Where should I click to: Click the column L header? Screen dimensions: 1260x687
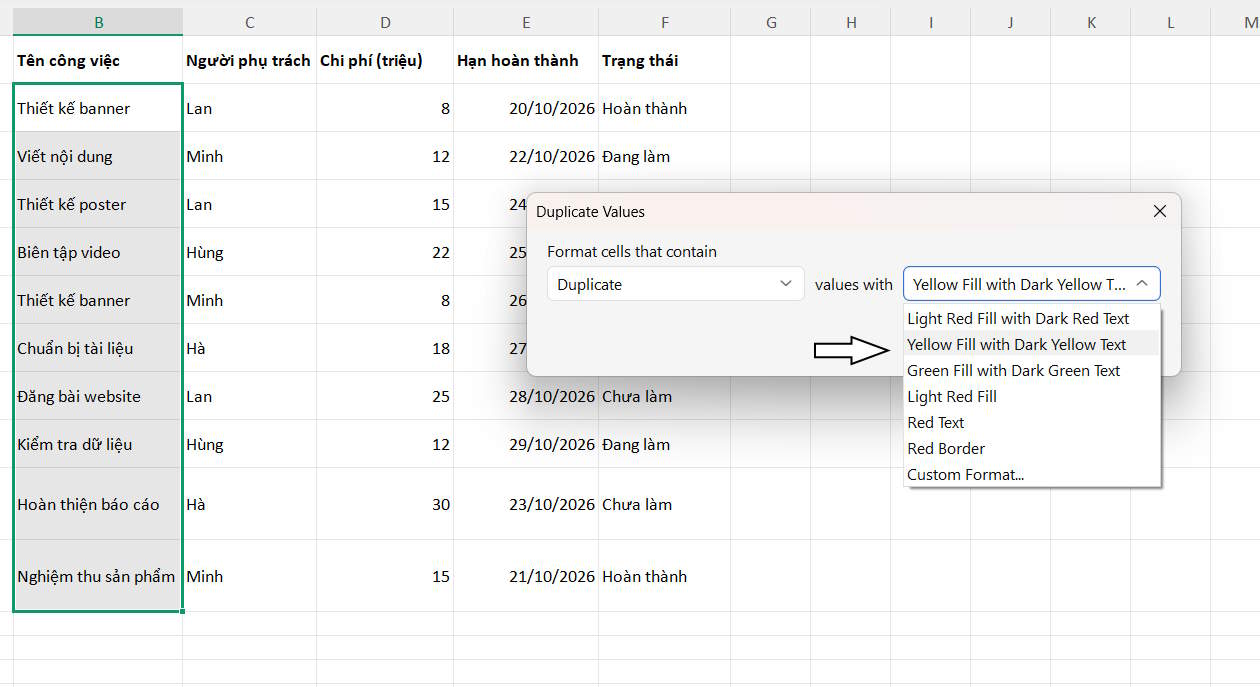1171,22
